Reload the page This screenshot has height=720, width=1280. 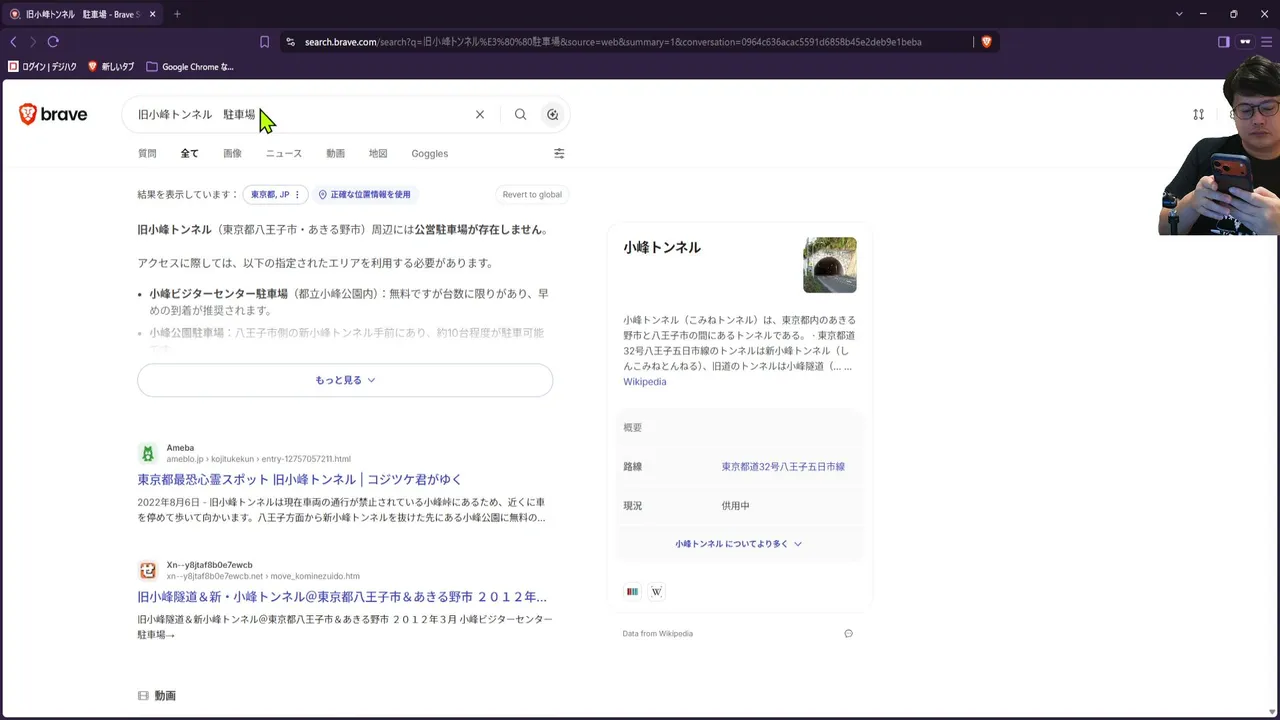coord(53,42)
